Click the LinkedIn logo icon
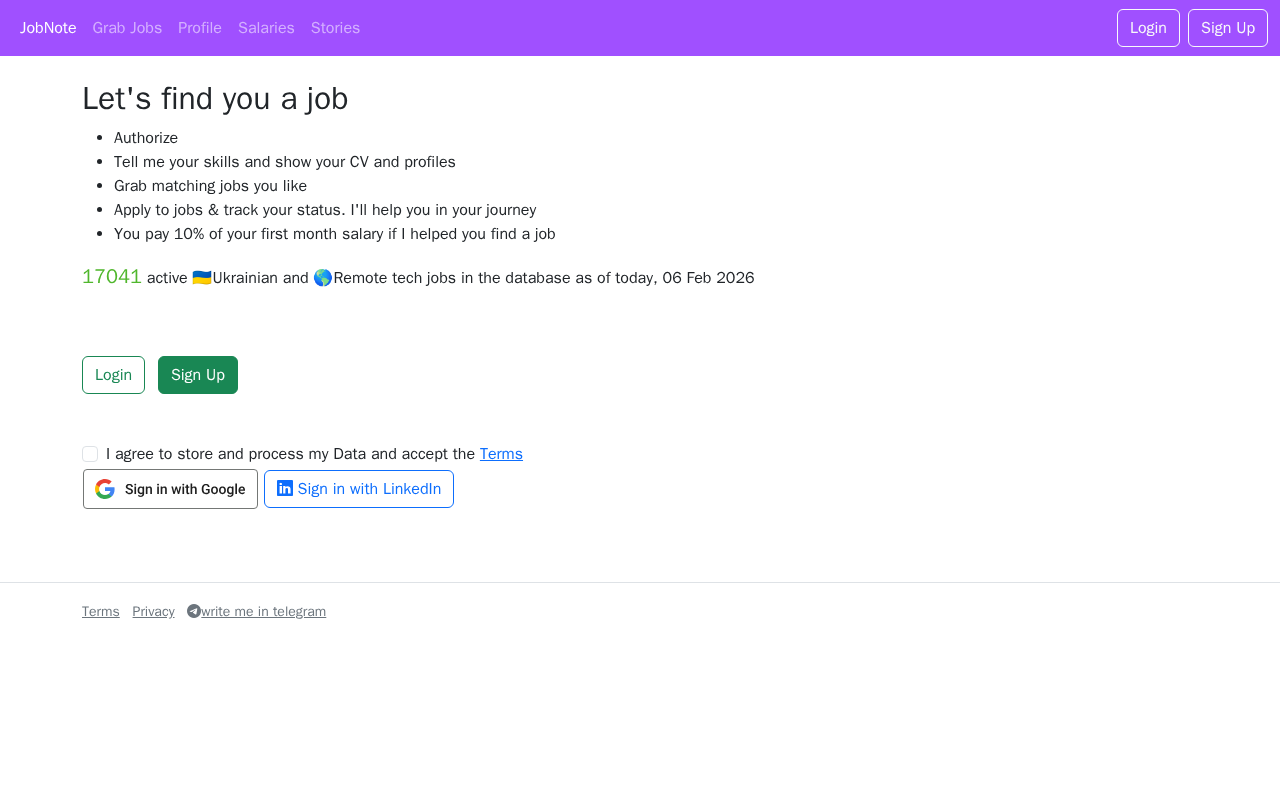 285,488
